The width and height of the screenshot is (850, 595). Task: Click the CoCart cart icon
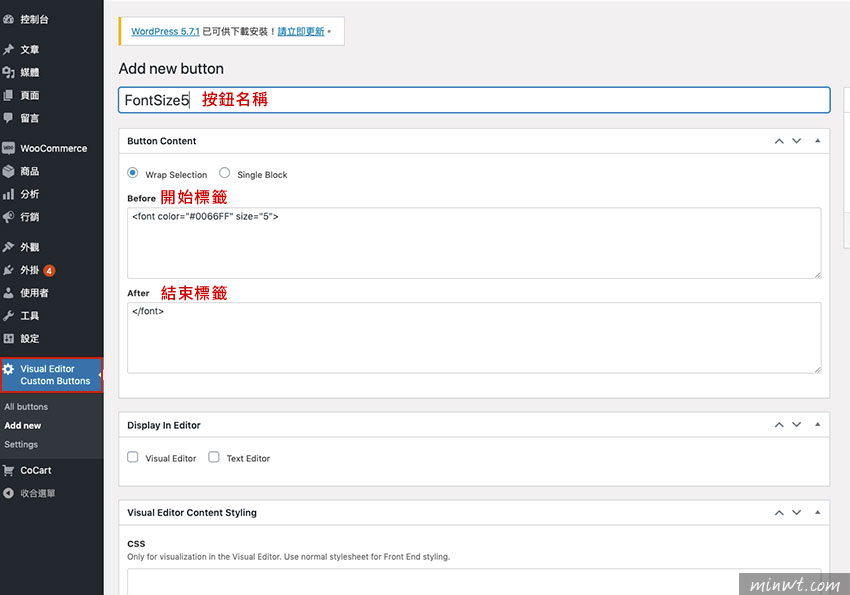pyautogui.click(x=8, y=470)
